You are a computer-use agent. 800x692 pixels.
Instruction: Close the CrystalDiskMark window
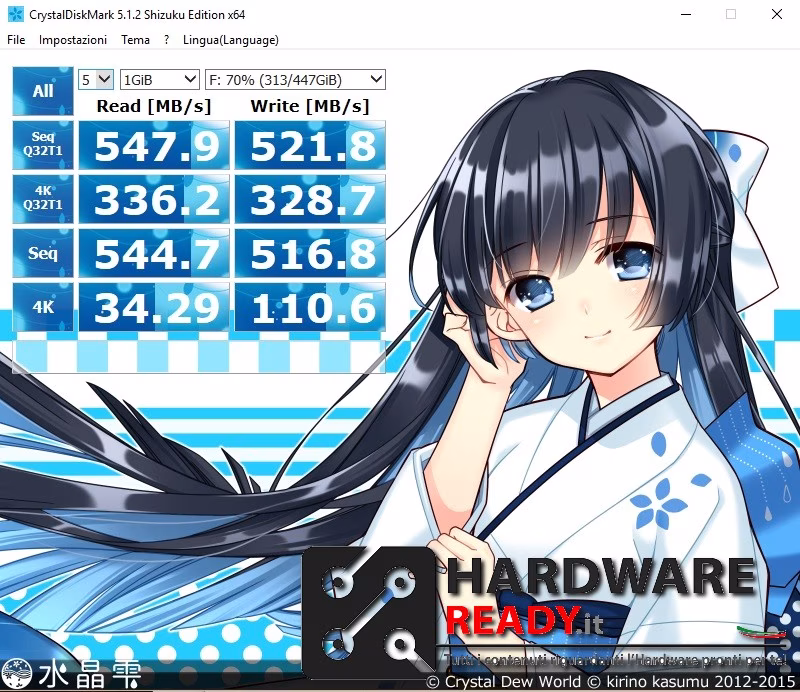point(777,14)
